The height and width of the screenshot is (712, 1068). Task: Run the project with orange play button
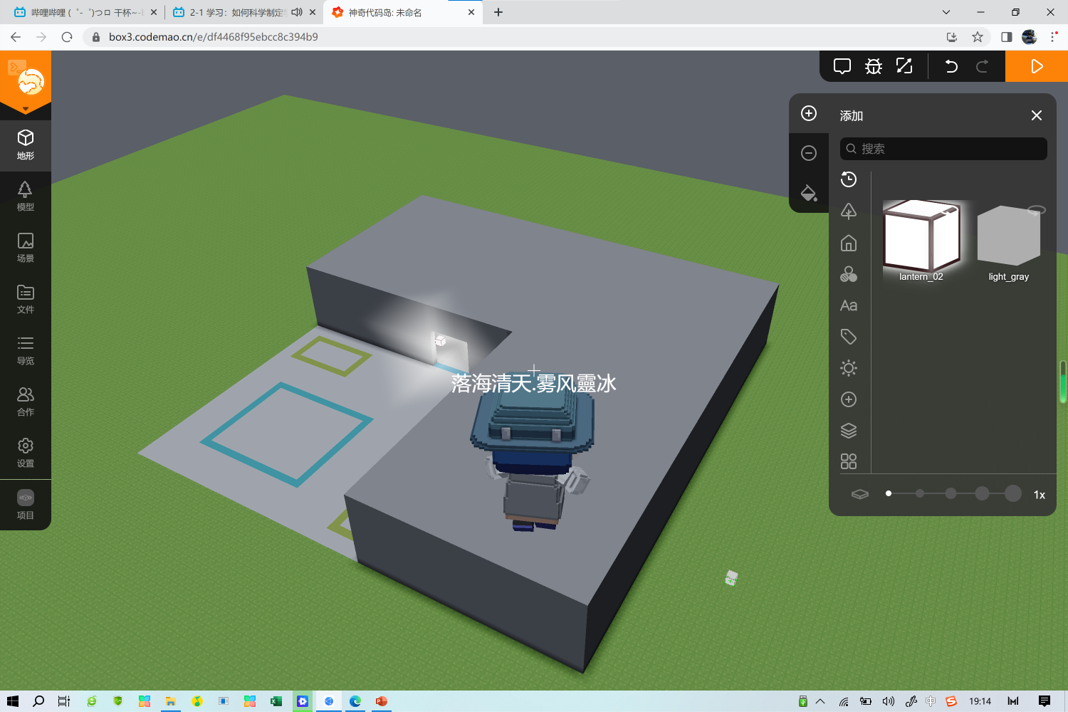[1037, 66]
